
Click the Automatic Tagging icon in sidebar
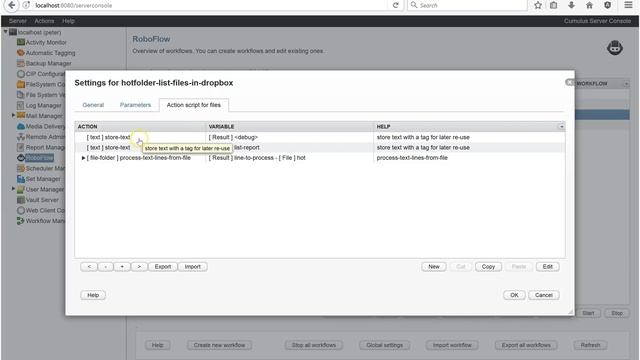tap(21, 53)
